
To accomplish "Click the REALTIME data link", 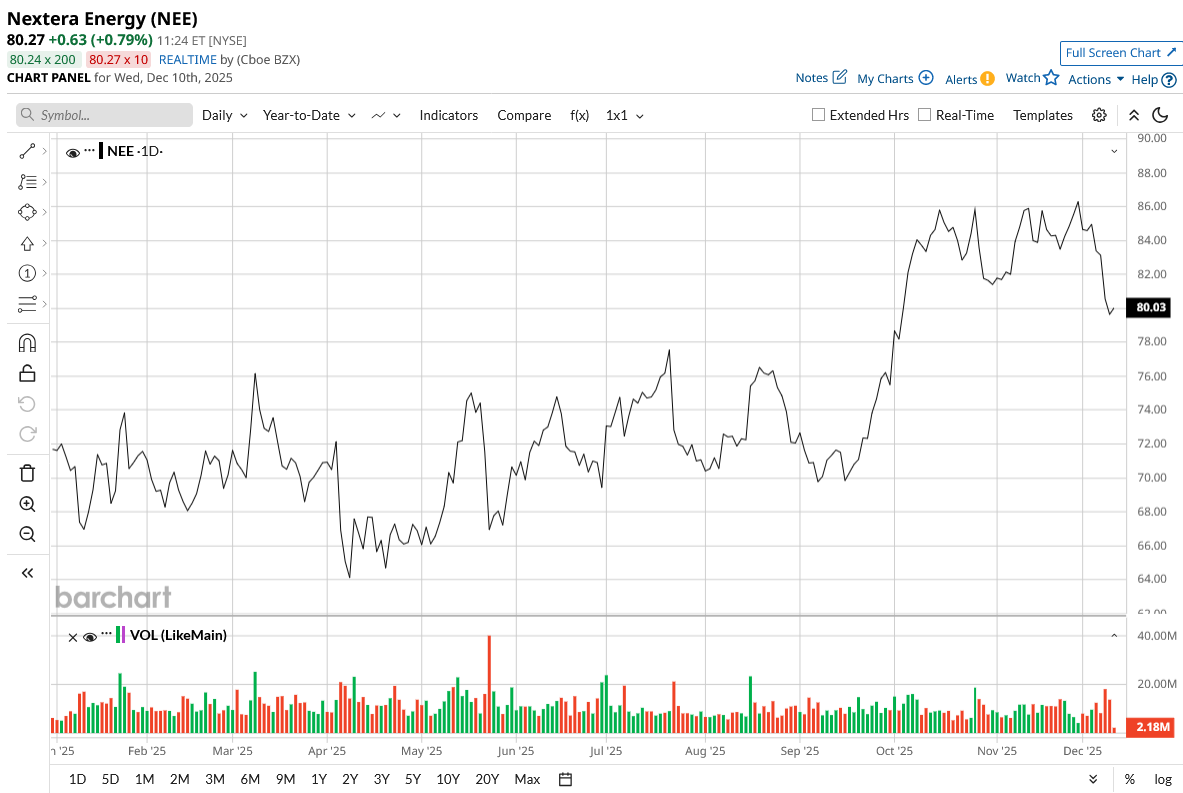I will tap(187, 60).
